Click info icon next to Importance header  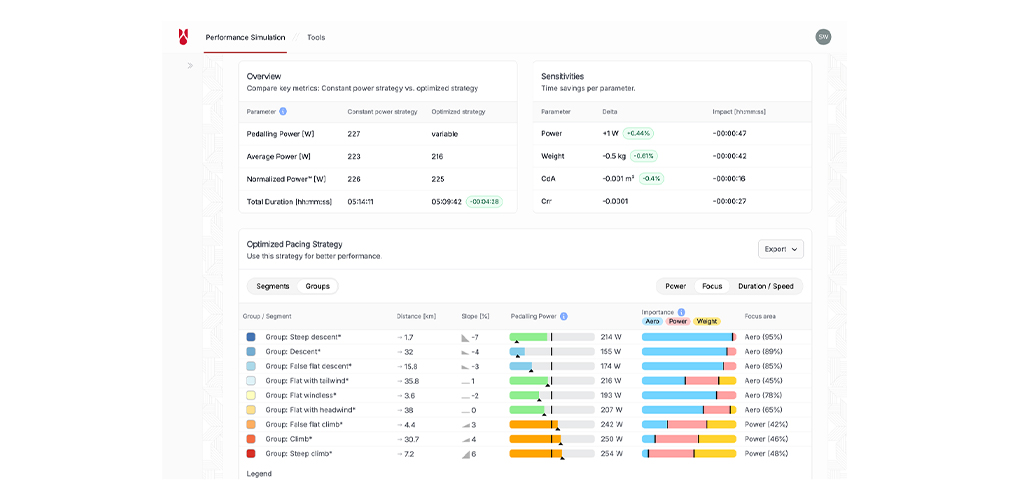681,312
